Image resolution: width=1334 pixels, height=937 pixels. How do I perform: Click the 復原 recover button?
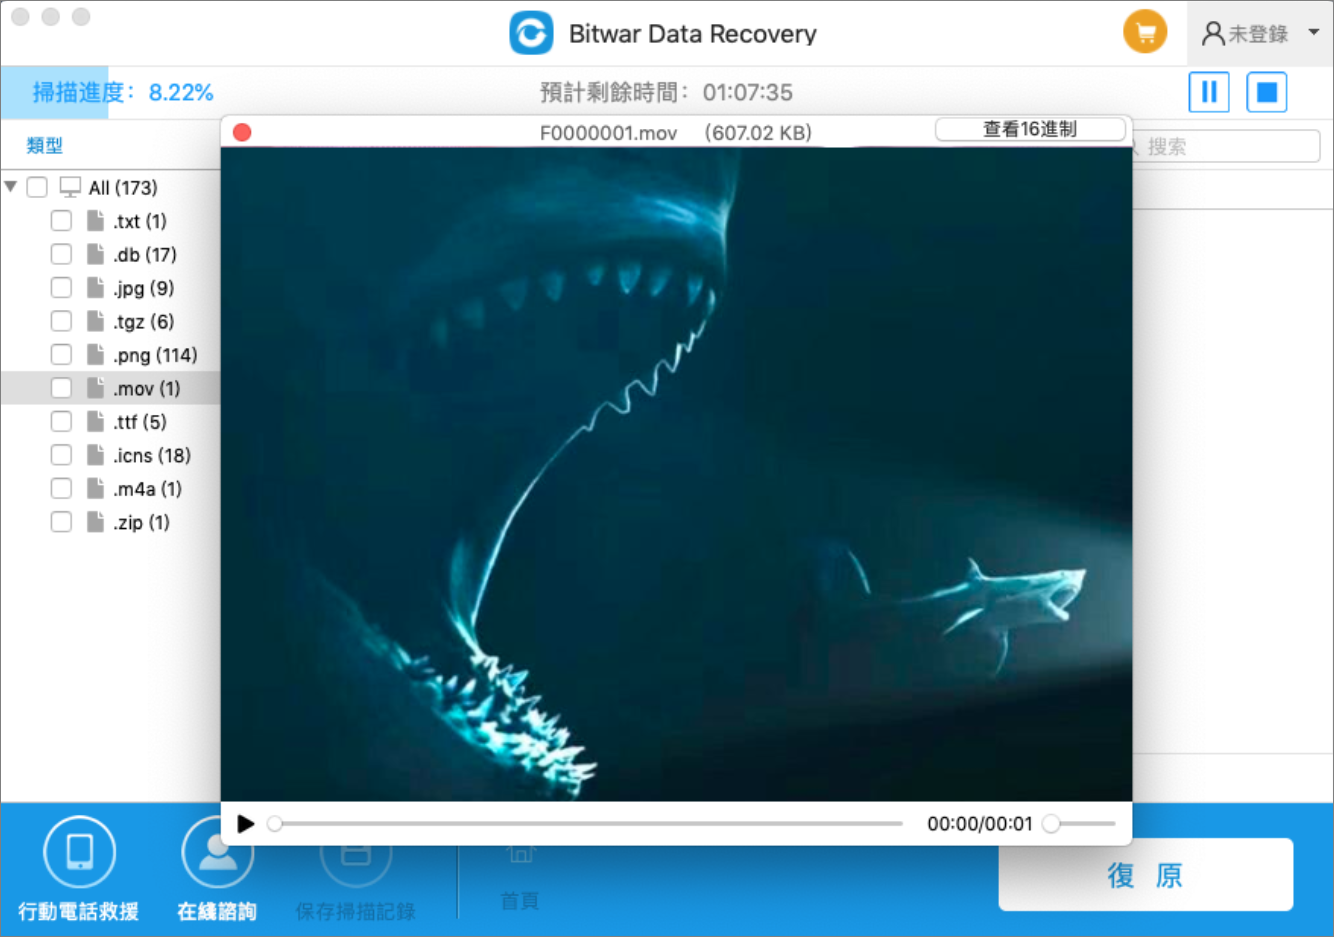[x=1145, y=875]
